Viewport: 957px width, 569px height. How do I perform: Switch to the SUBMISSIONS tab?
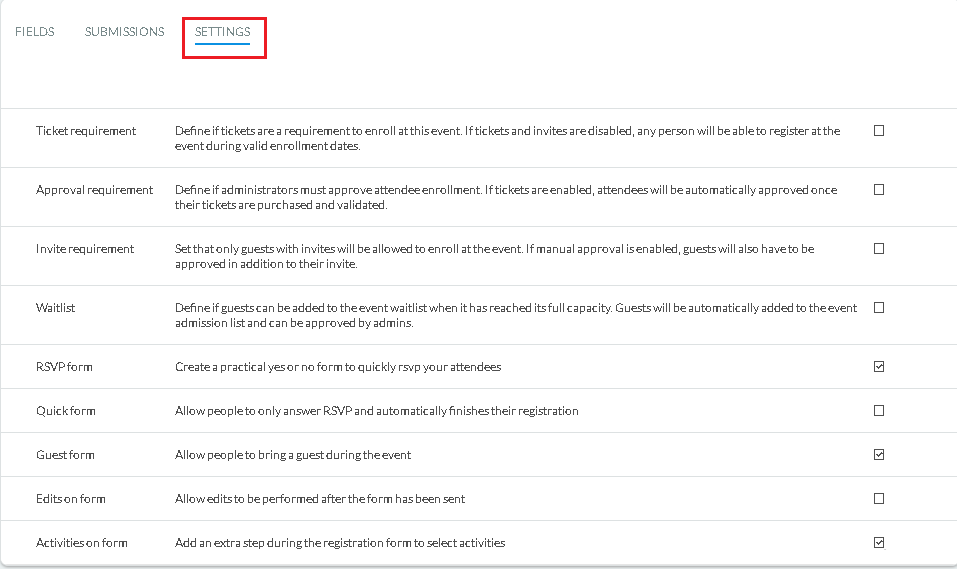coord(125,32)
